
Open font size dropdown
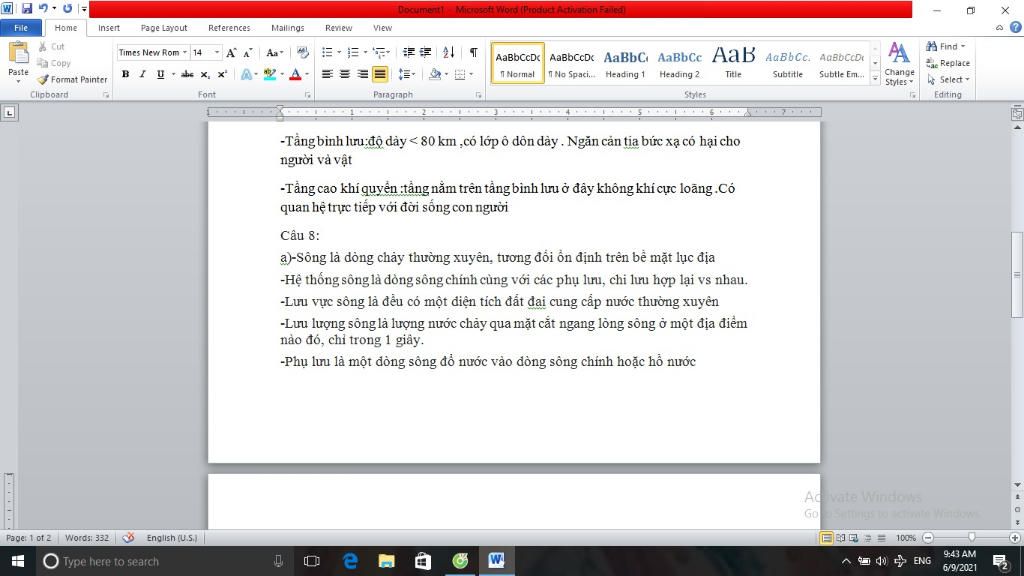pyautogui.click(x=217, y=52)
